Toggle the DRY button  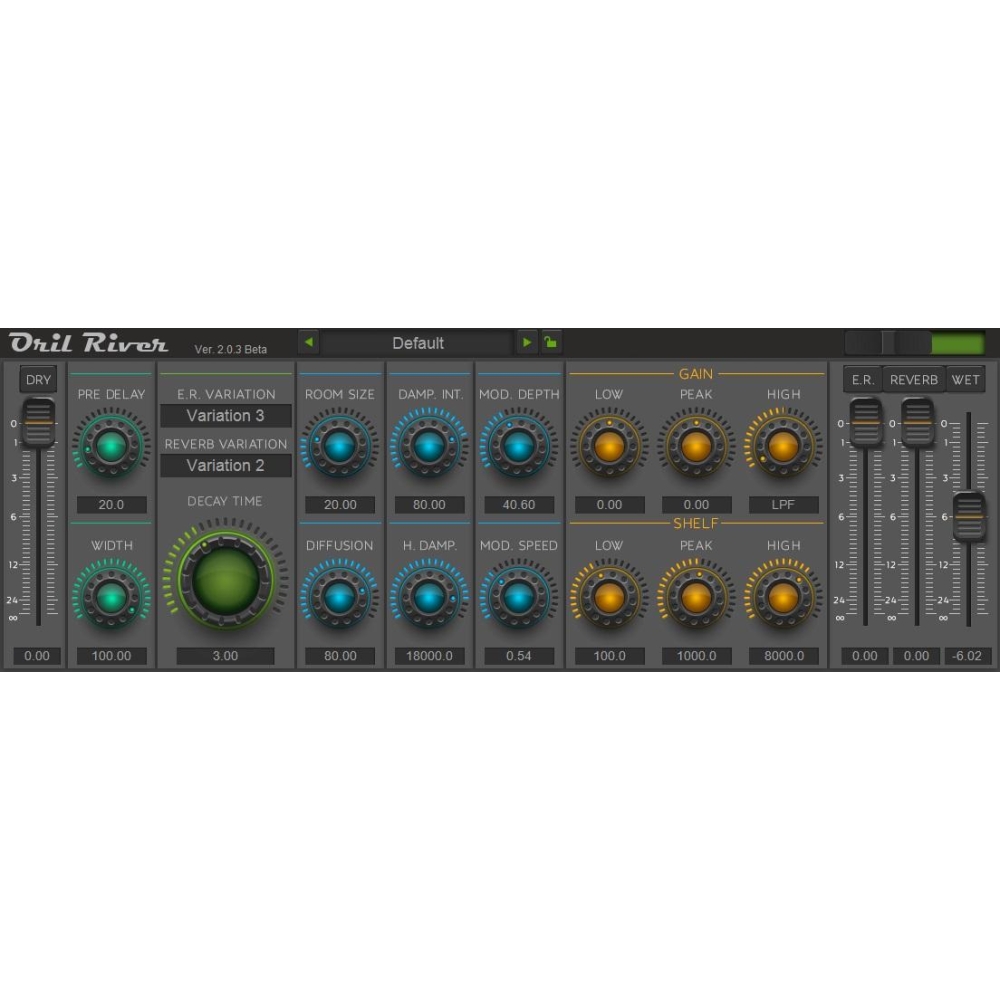[x=39, y=380]
